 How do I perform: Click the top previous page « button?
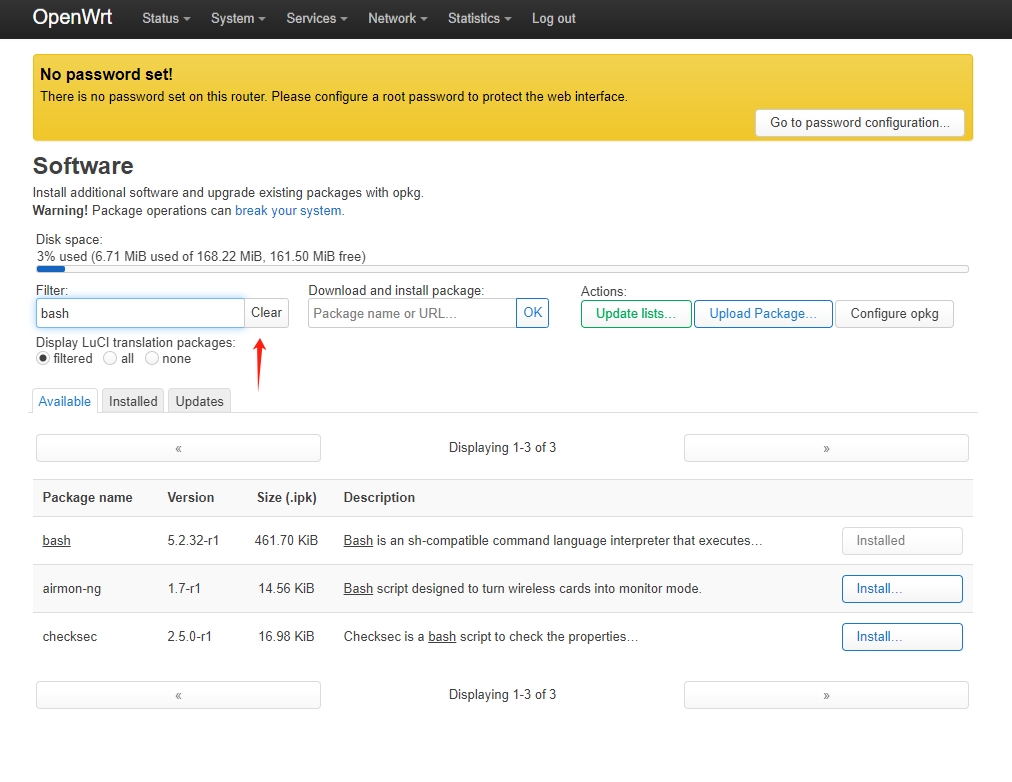click(x=178, y=448)
